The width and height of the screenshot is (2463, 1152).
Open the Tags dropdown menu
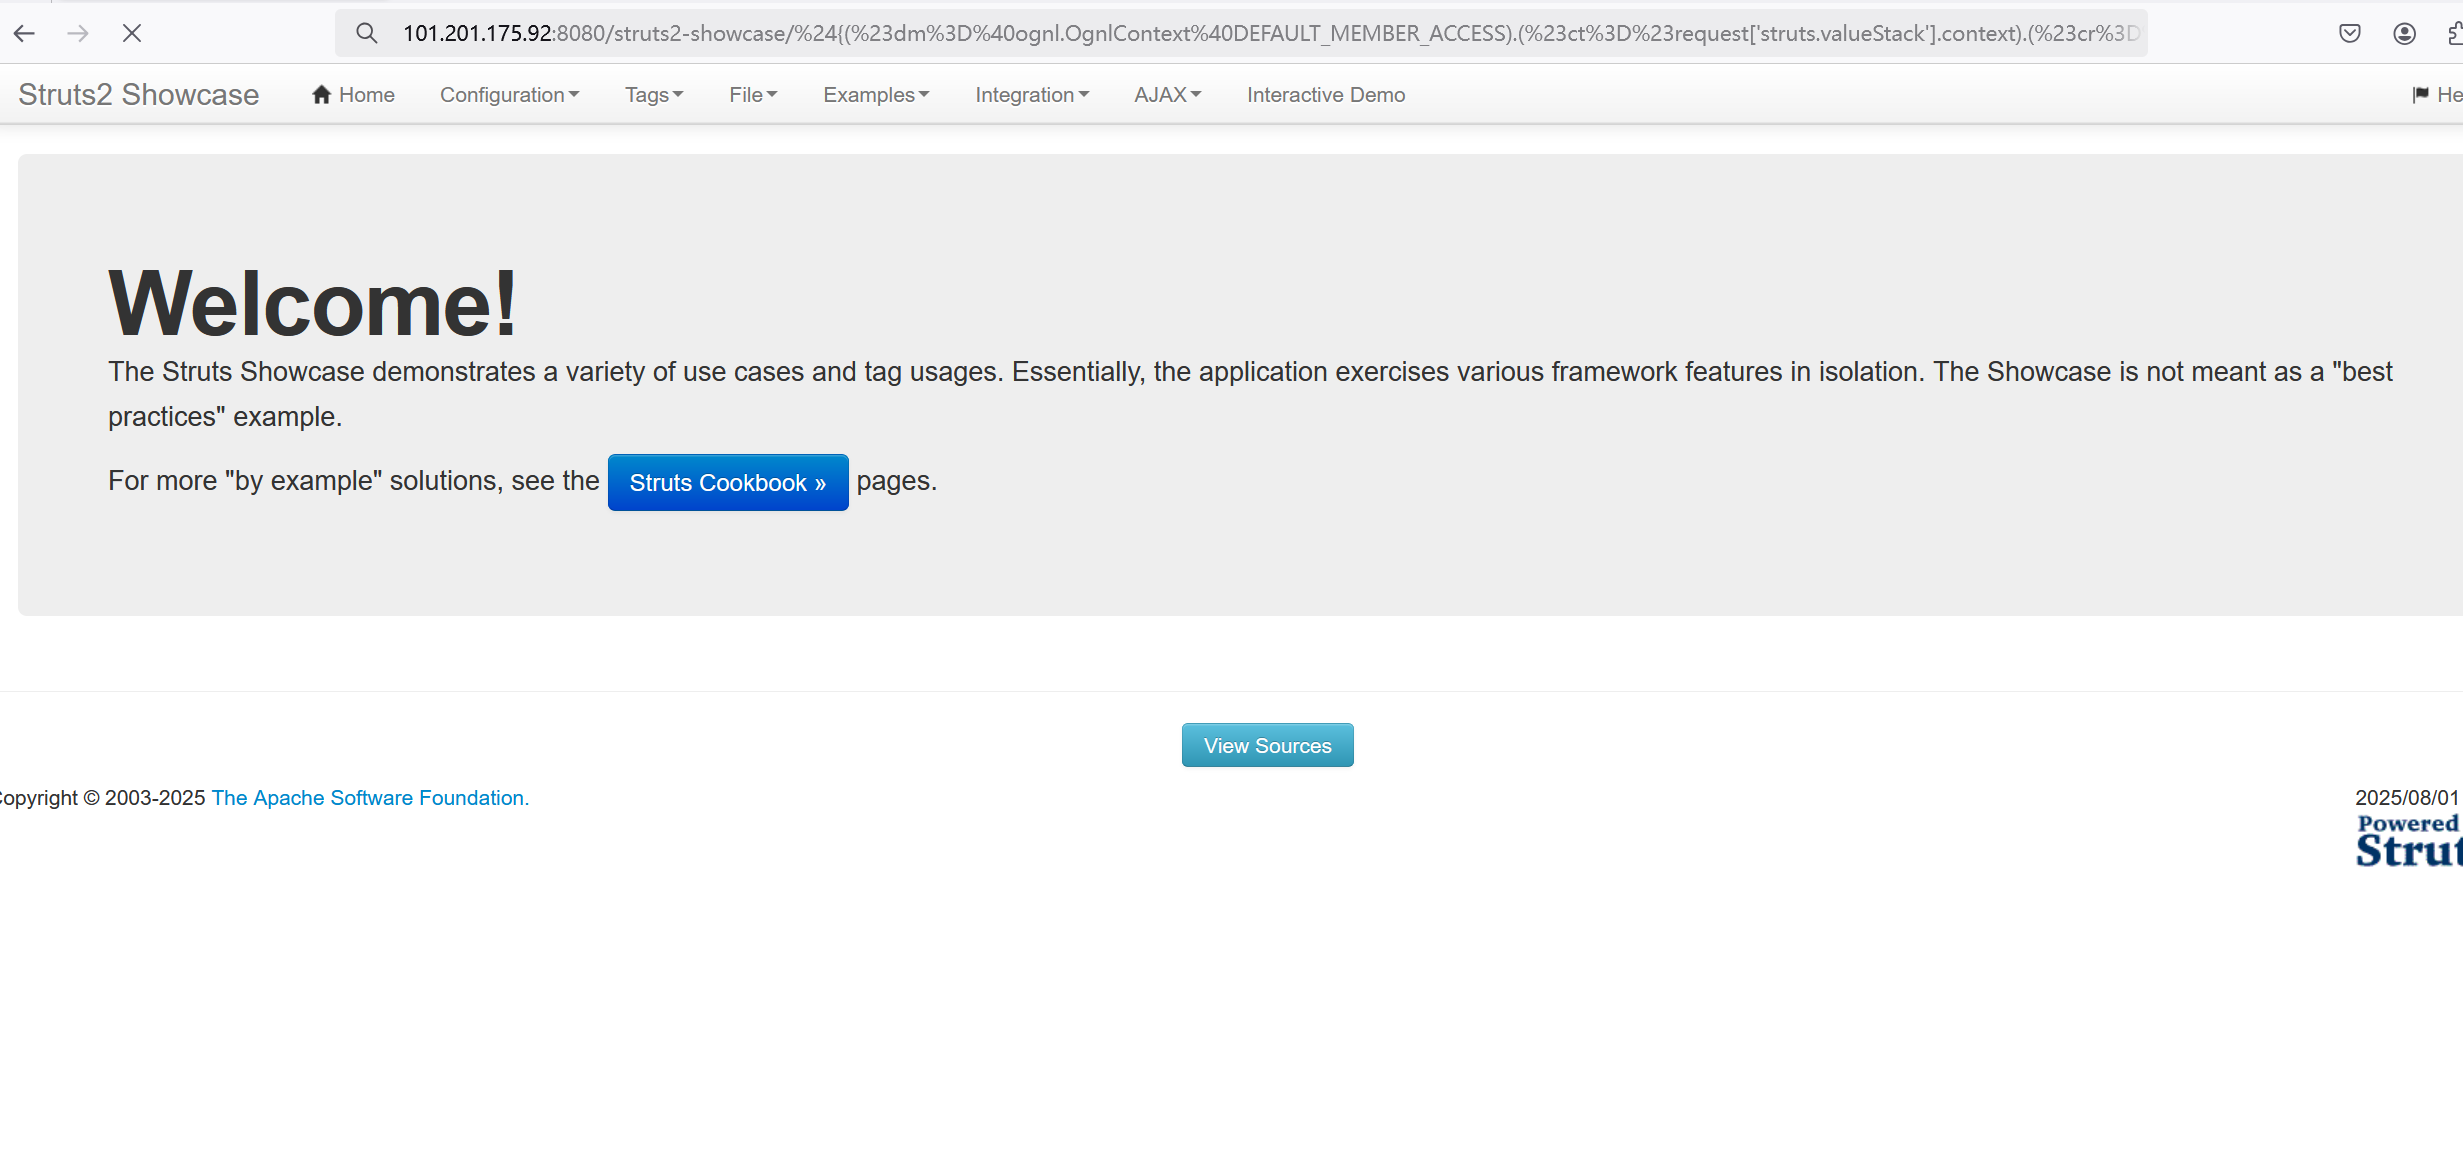[x=654, y=94]
